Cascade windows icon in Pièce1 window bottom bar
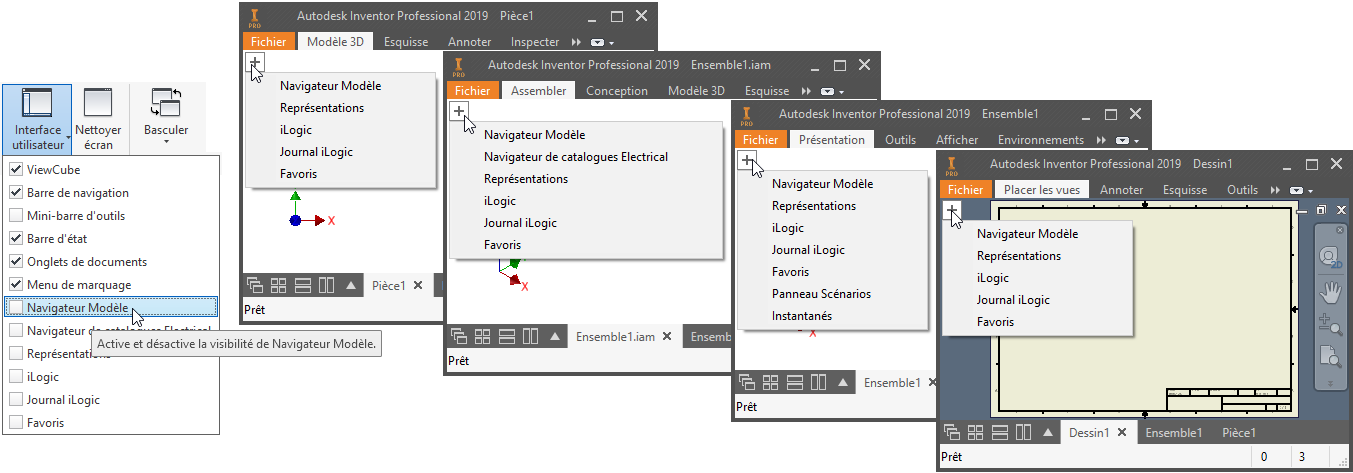The height and width of the screenshot is (473, 1353). coord(254,285)
